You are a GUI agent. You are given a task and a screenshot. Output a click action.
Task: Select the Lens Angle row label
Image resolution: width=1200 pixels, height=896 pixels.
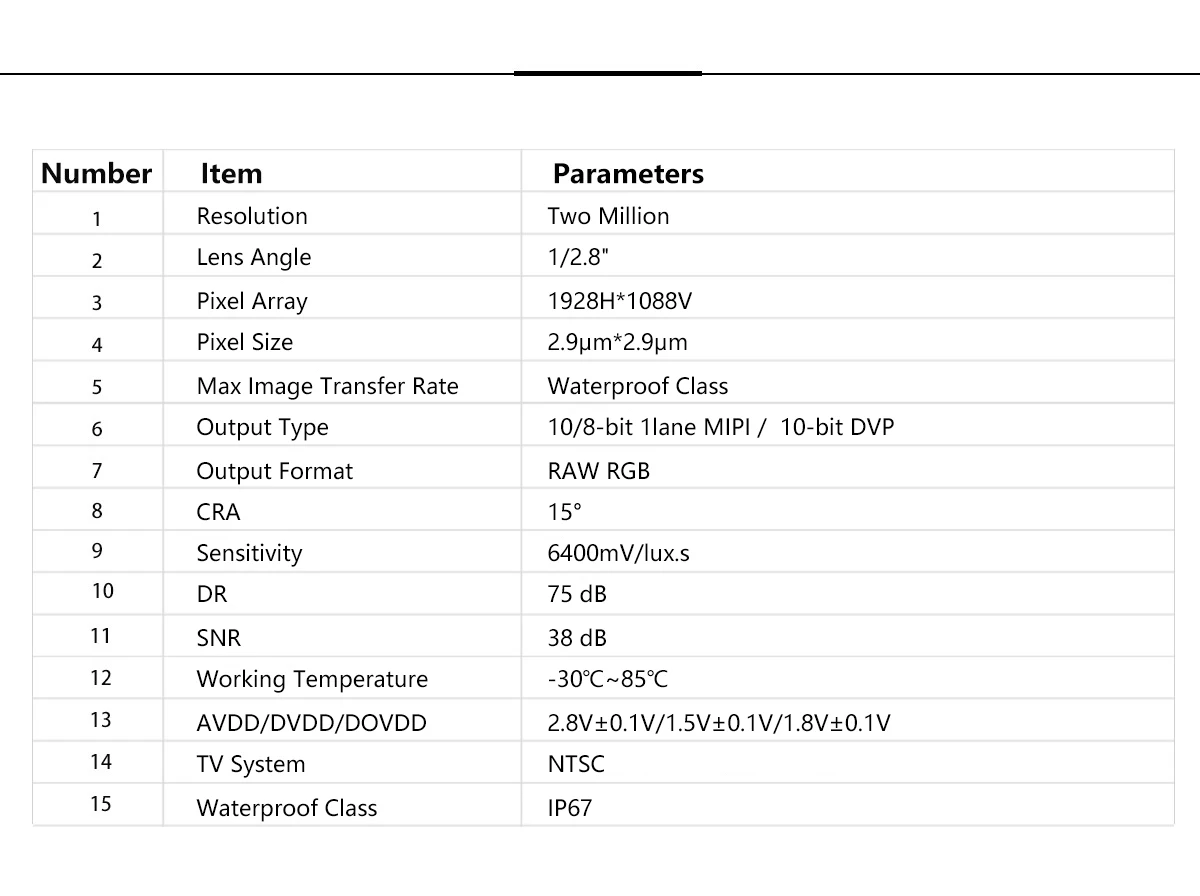click(254, 258)
